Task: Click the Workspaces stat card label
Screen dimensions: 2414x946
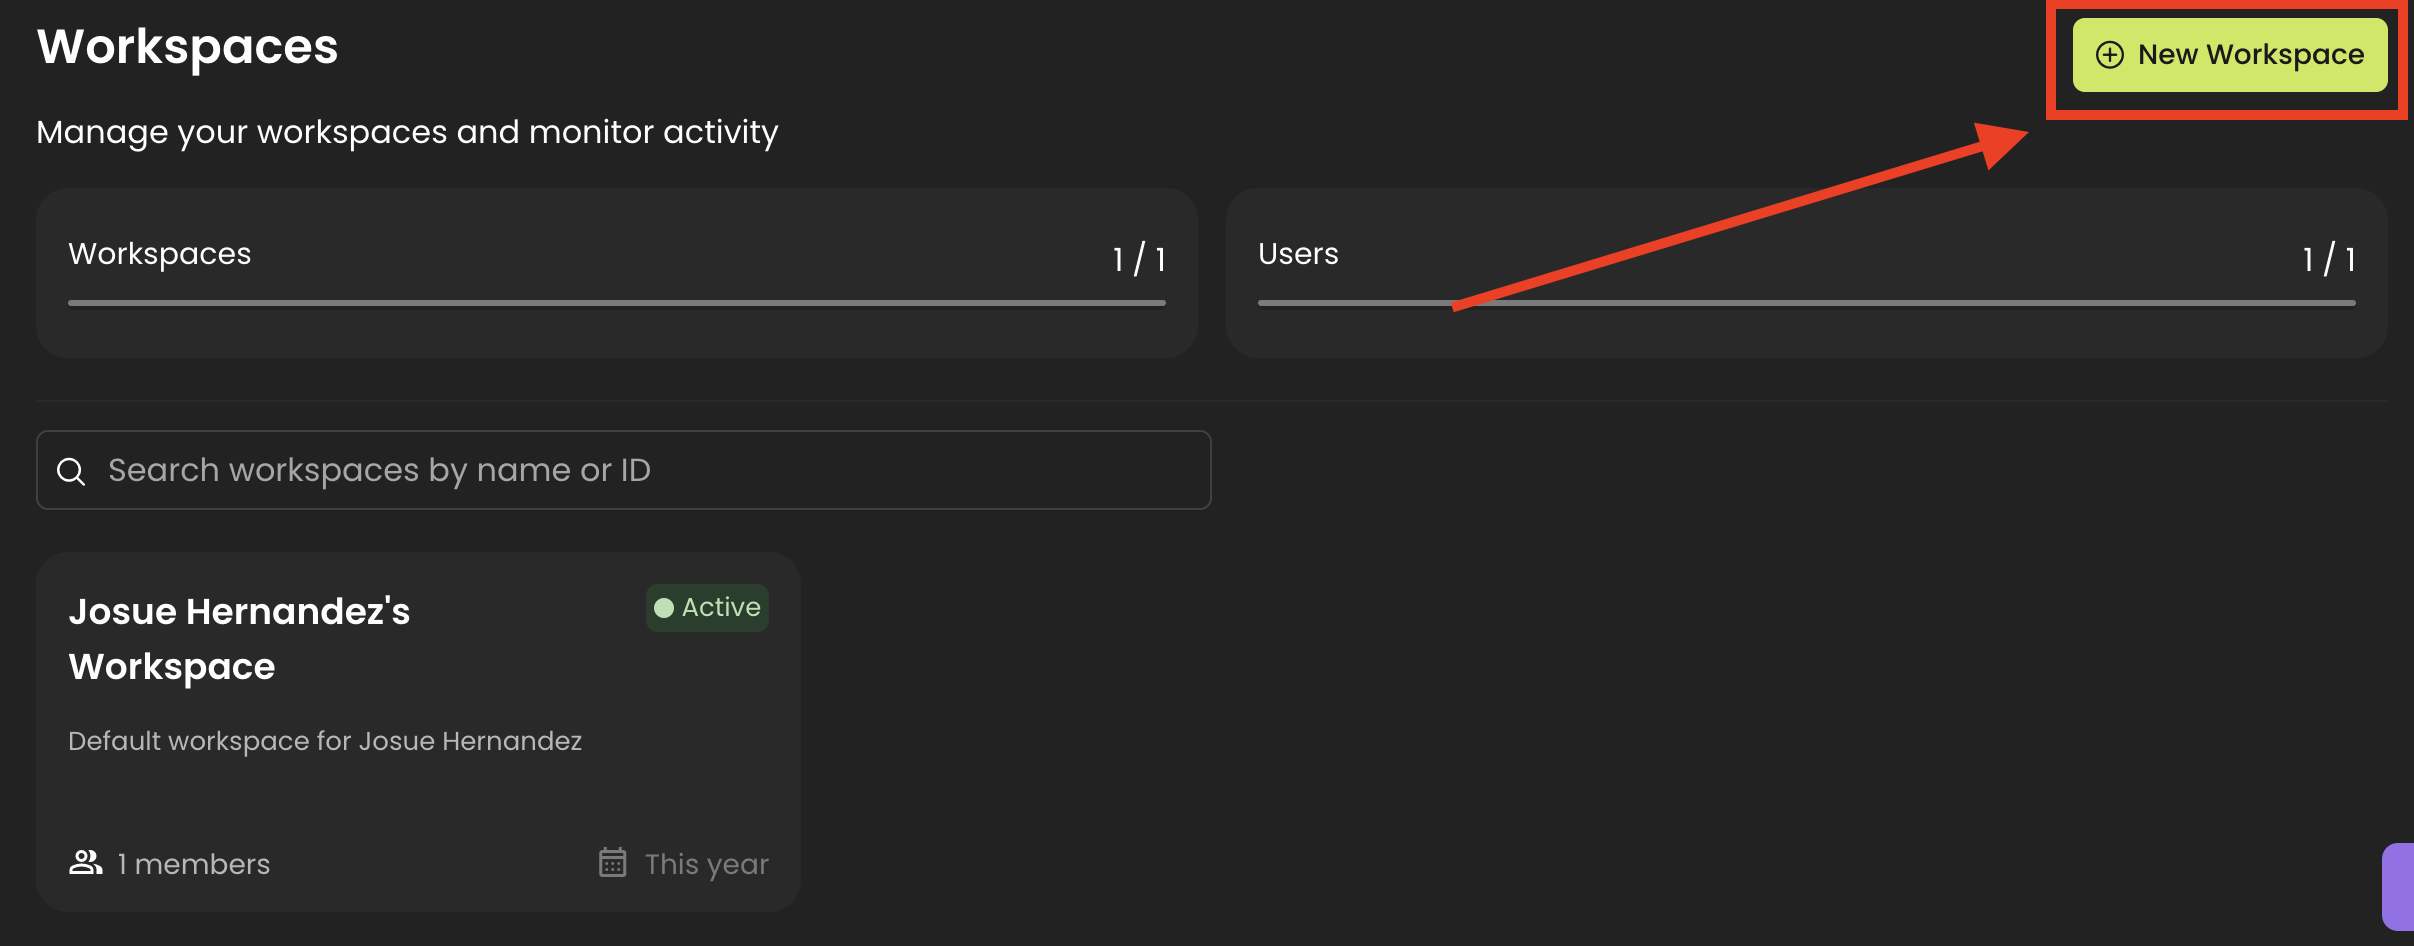Action: tap(160, 254)
